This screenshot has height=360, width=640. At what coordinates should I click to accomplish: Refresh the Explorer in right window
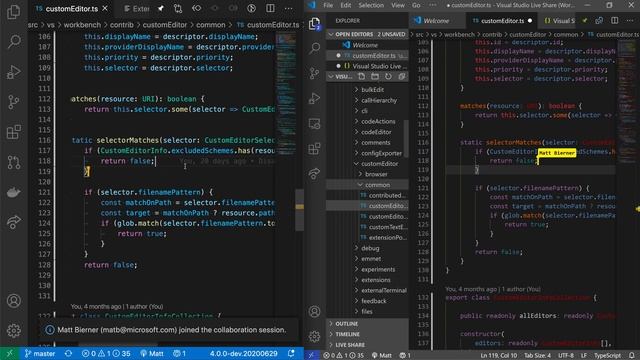388,76
